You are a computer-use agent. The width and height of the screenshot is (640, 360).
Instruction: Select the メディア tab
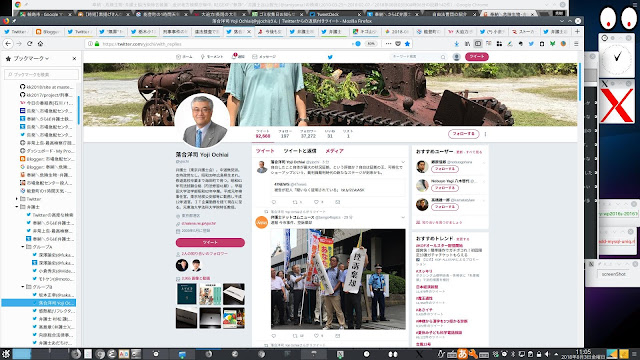click(334, 151)
